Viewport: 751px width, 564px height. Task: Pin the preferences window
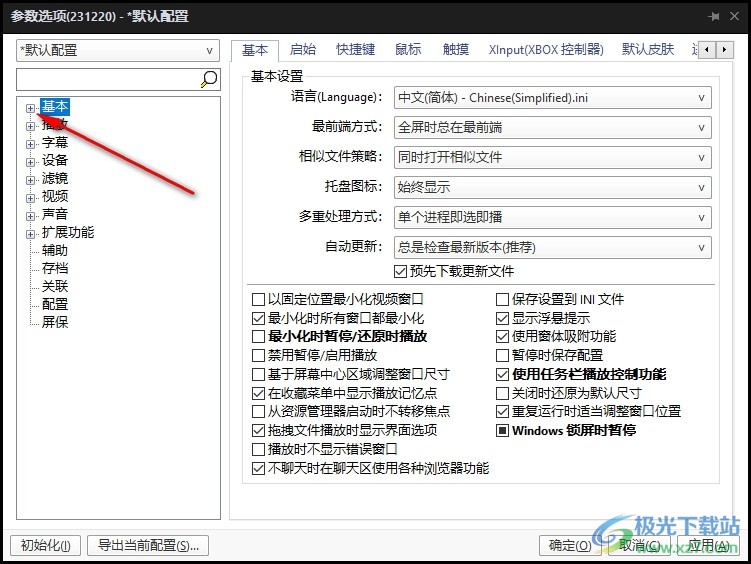click(x=714, y=16)
